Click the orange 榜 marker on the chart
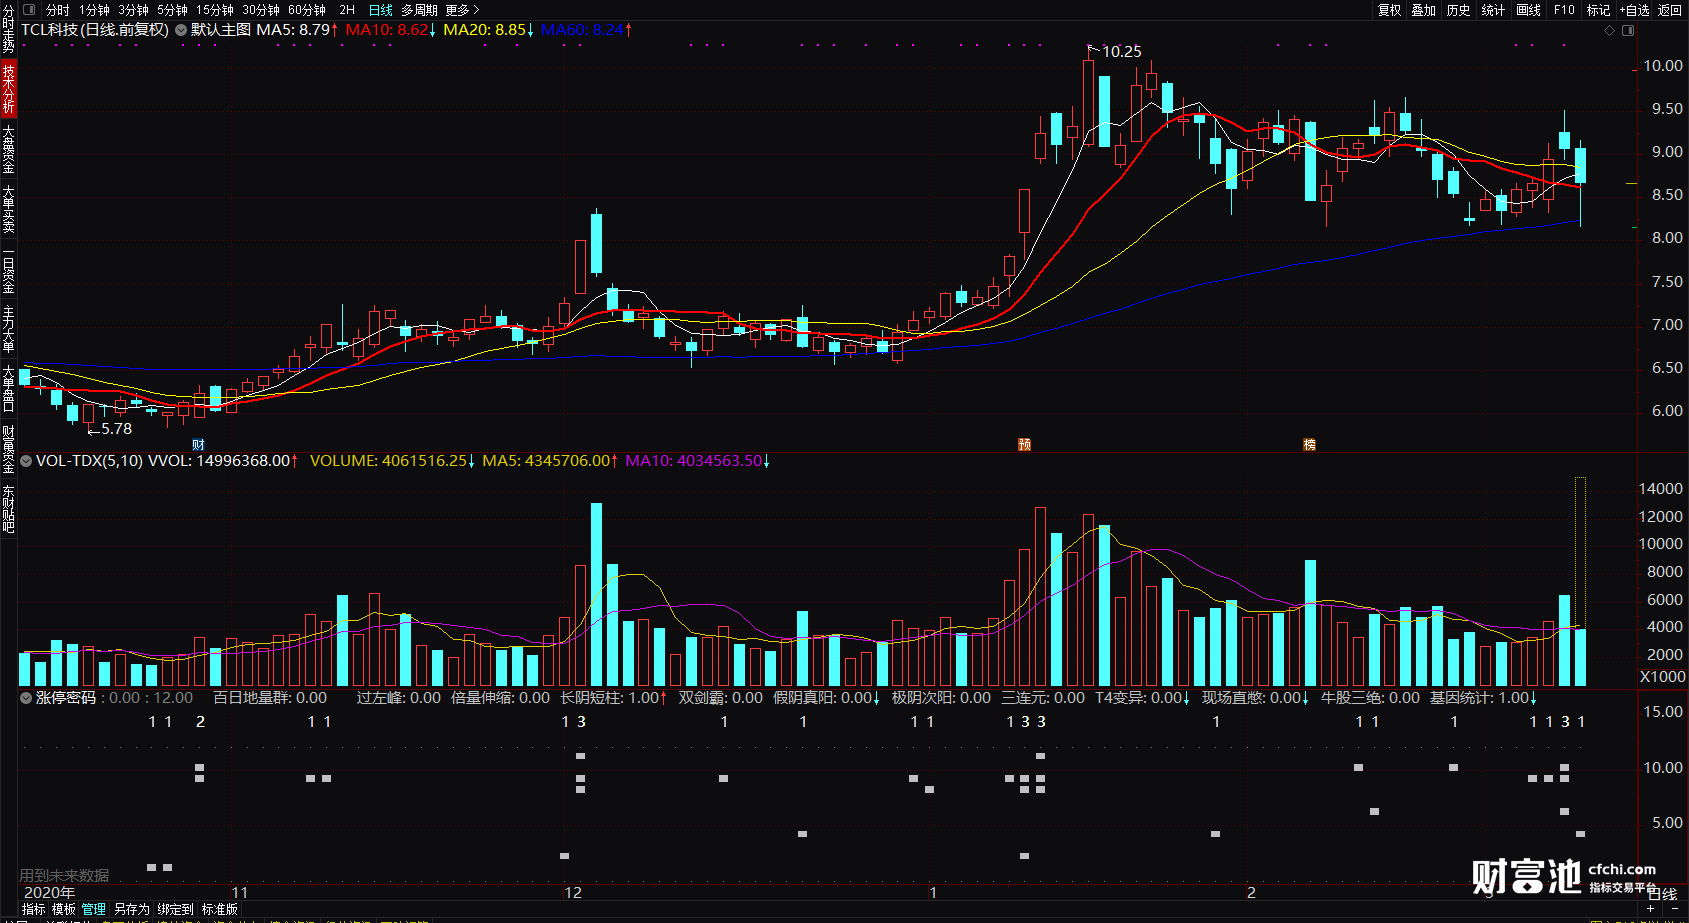1689x923 pixels. click(x=1309, y=445)
